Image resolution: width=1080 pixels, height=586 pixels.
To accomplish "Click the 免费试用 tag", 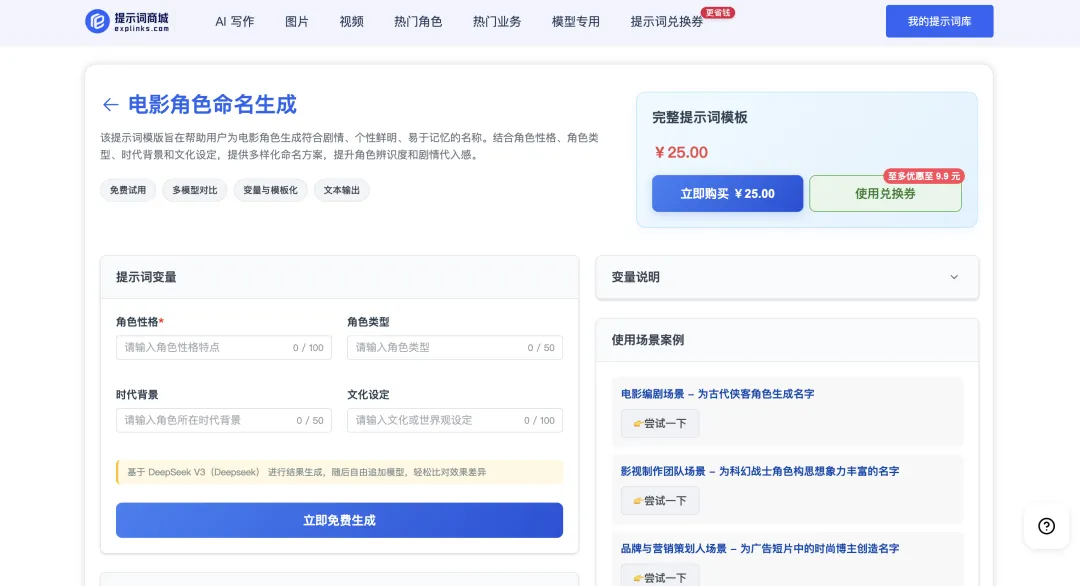I will (128, 190).
